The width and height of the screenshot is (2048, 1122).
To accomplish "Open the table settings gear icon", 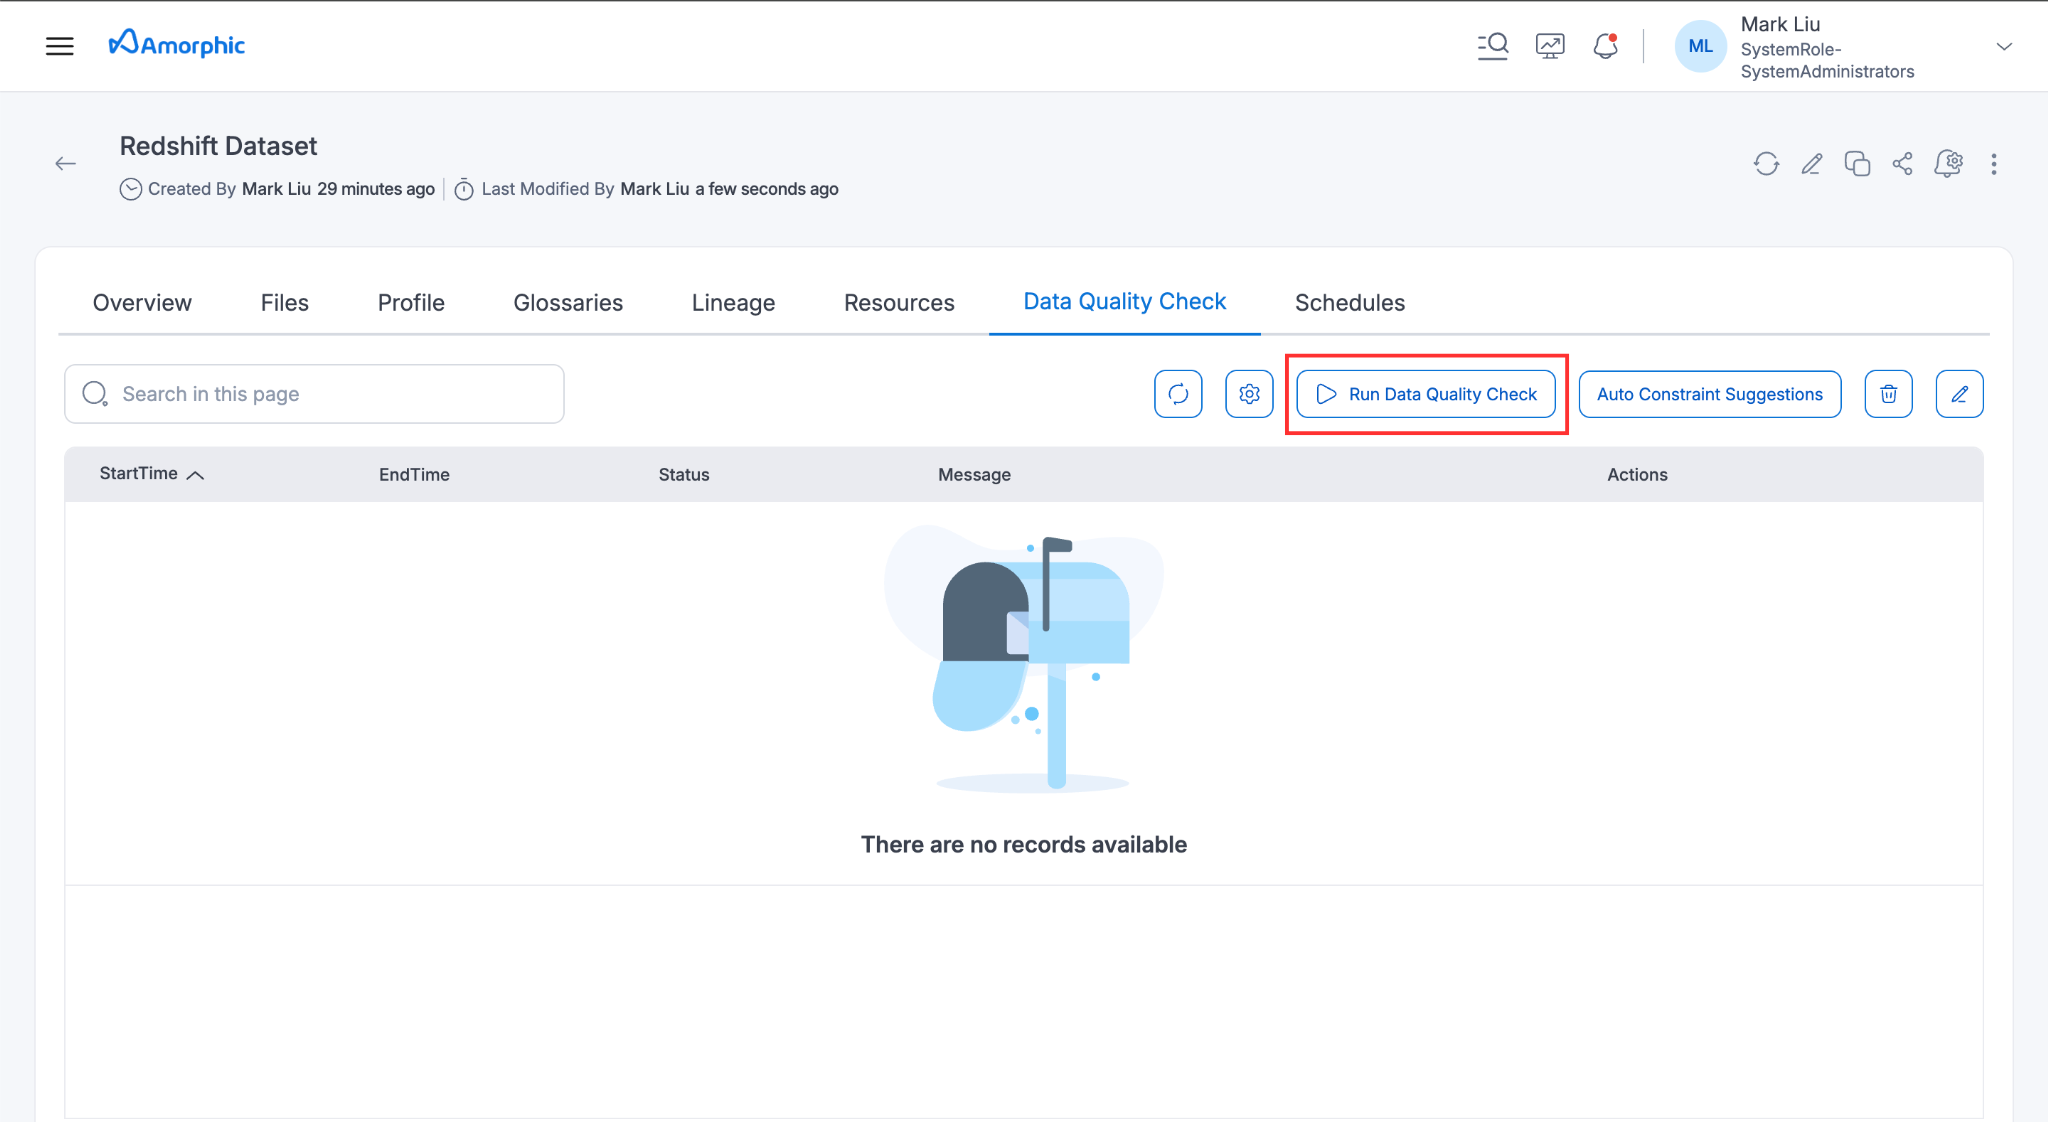I will click(1249, 394).
